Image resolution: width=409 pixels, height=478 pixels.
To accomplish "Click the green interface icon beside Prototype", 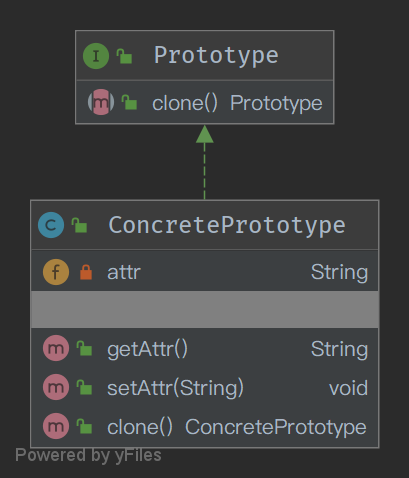I will (96, 56).
